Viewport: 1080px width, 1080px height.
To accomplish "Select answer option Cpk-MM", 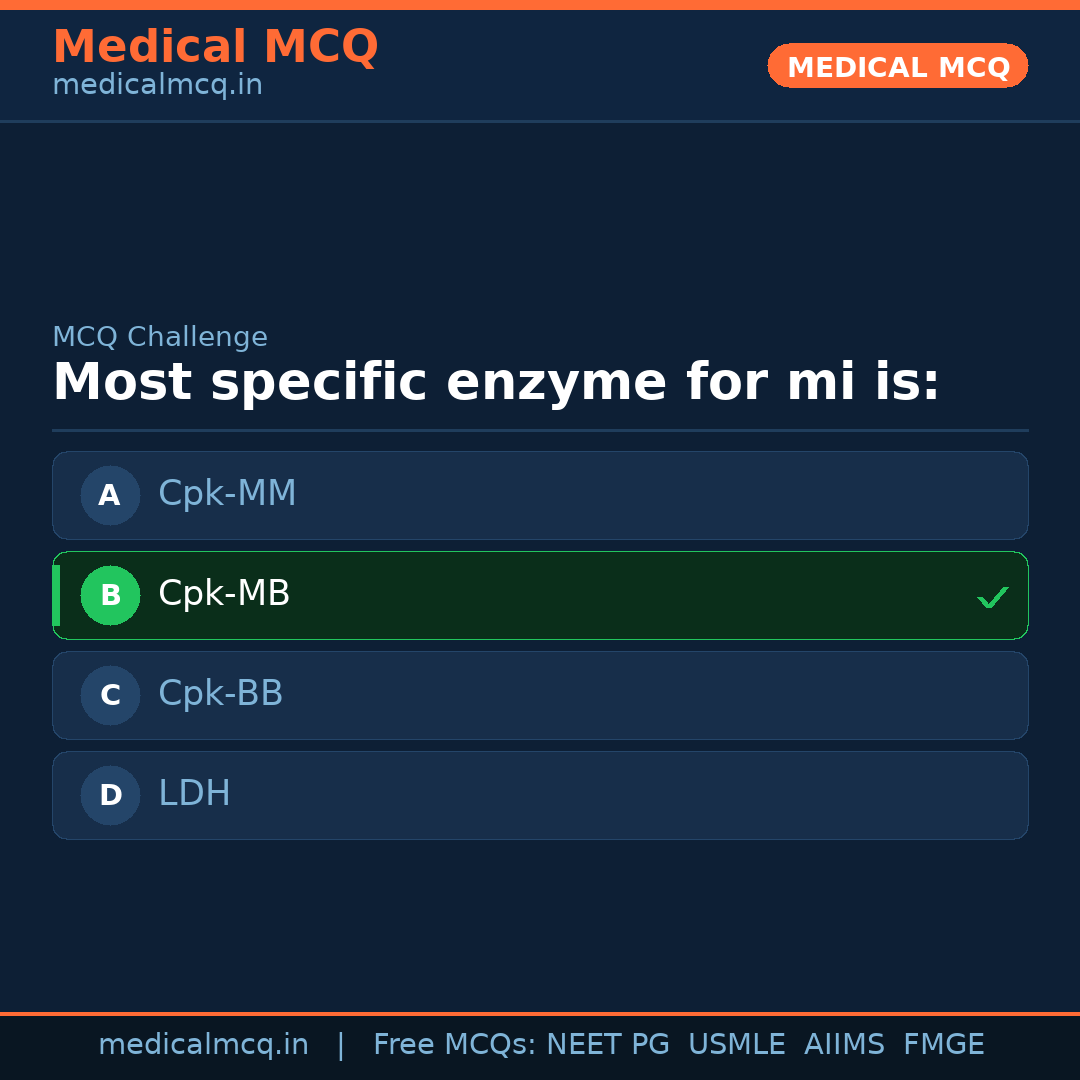I will tap(540, 495).
